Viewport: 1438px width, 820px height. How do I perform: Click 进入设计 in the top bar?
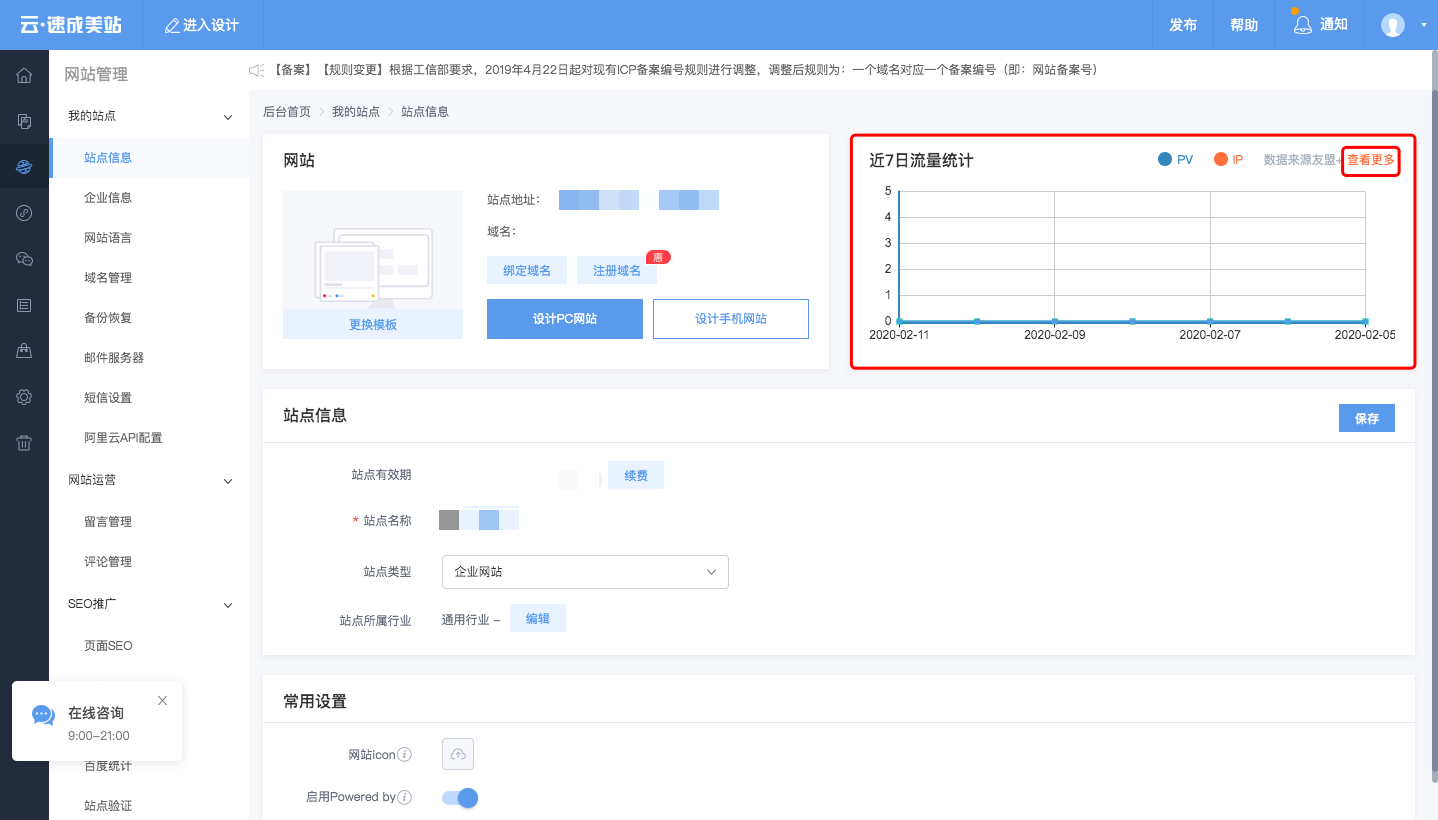[x=201, y=25]
